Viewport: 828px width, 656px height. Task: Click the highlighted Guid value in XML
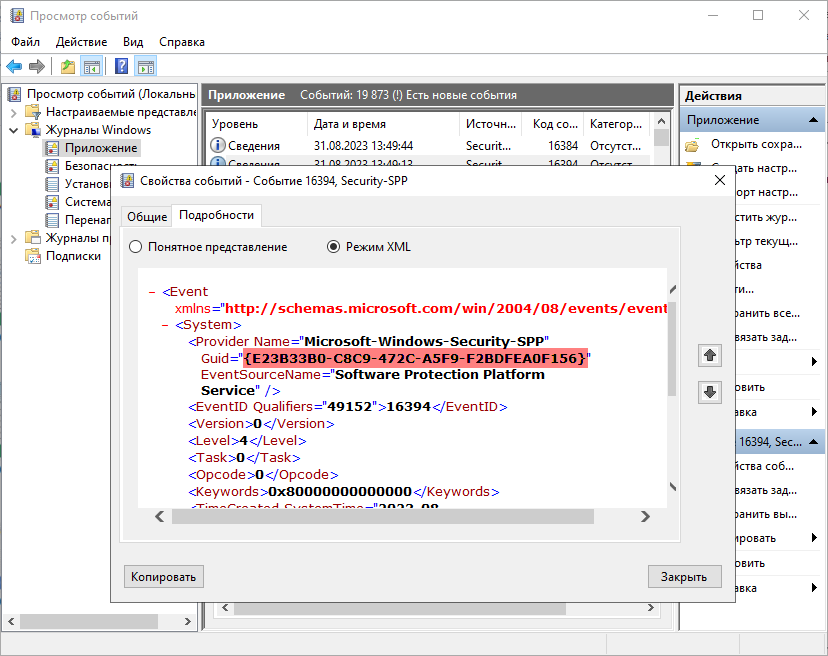[x=416, y=359]
